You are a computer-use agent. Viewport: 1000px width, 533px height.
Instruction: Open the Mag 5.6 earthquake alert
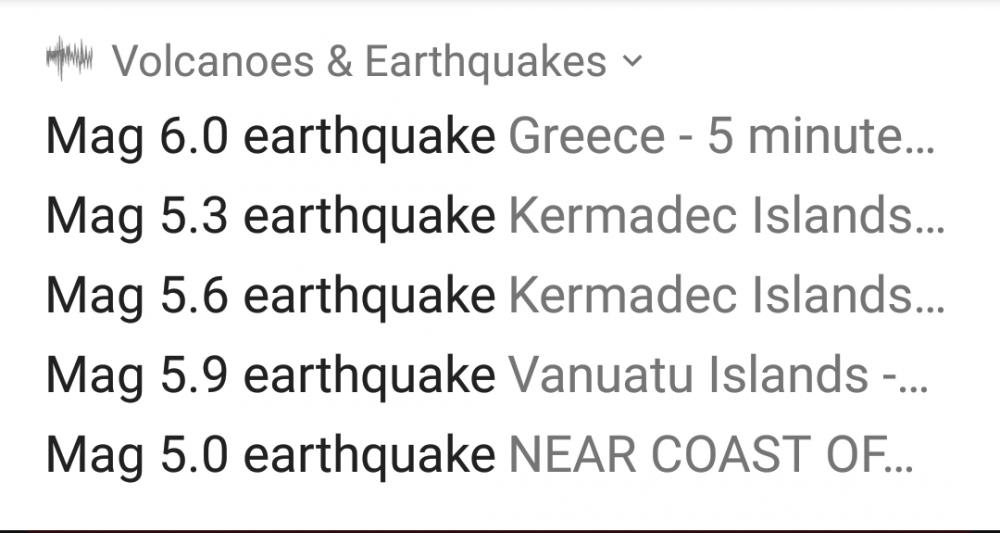coord(270,297)
